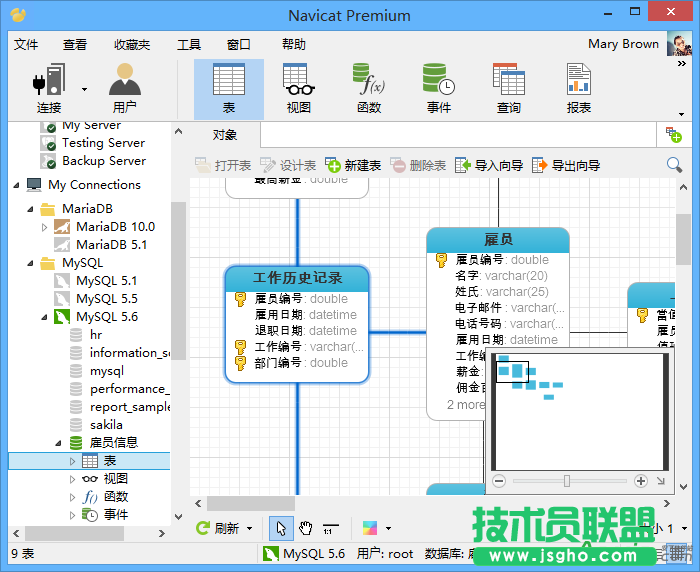
Task: Click MySQL 5.6 icon in status bar
Action: (x=271, y=554)
